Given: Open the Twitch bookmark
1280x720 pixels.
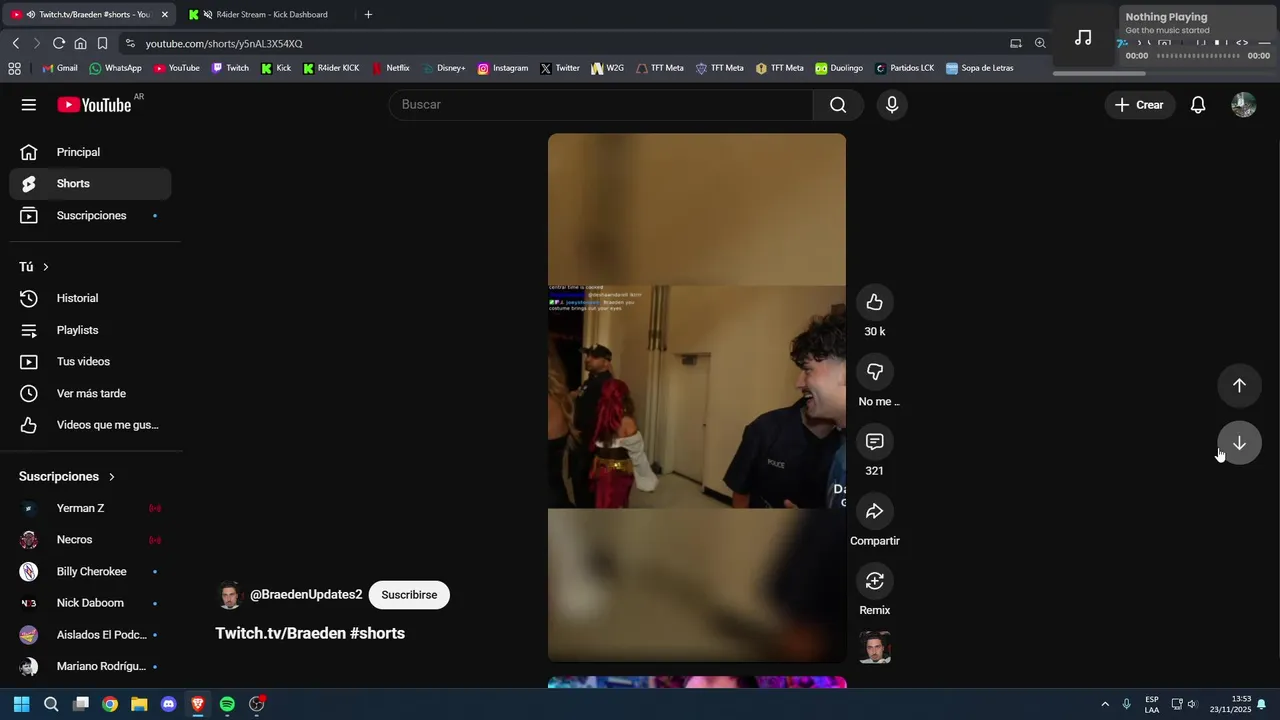Looking at the screenshot, I should pos(230,68).
